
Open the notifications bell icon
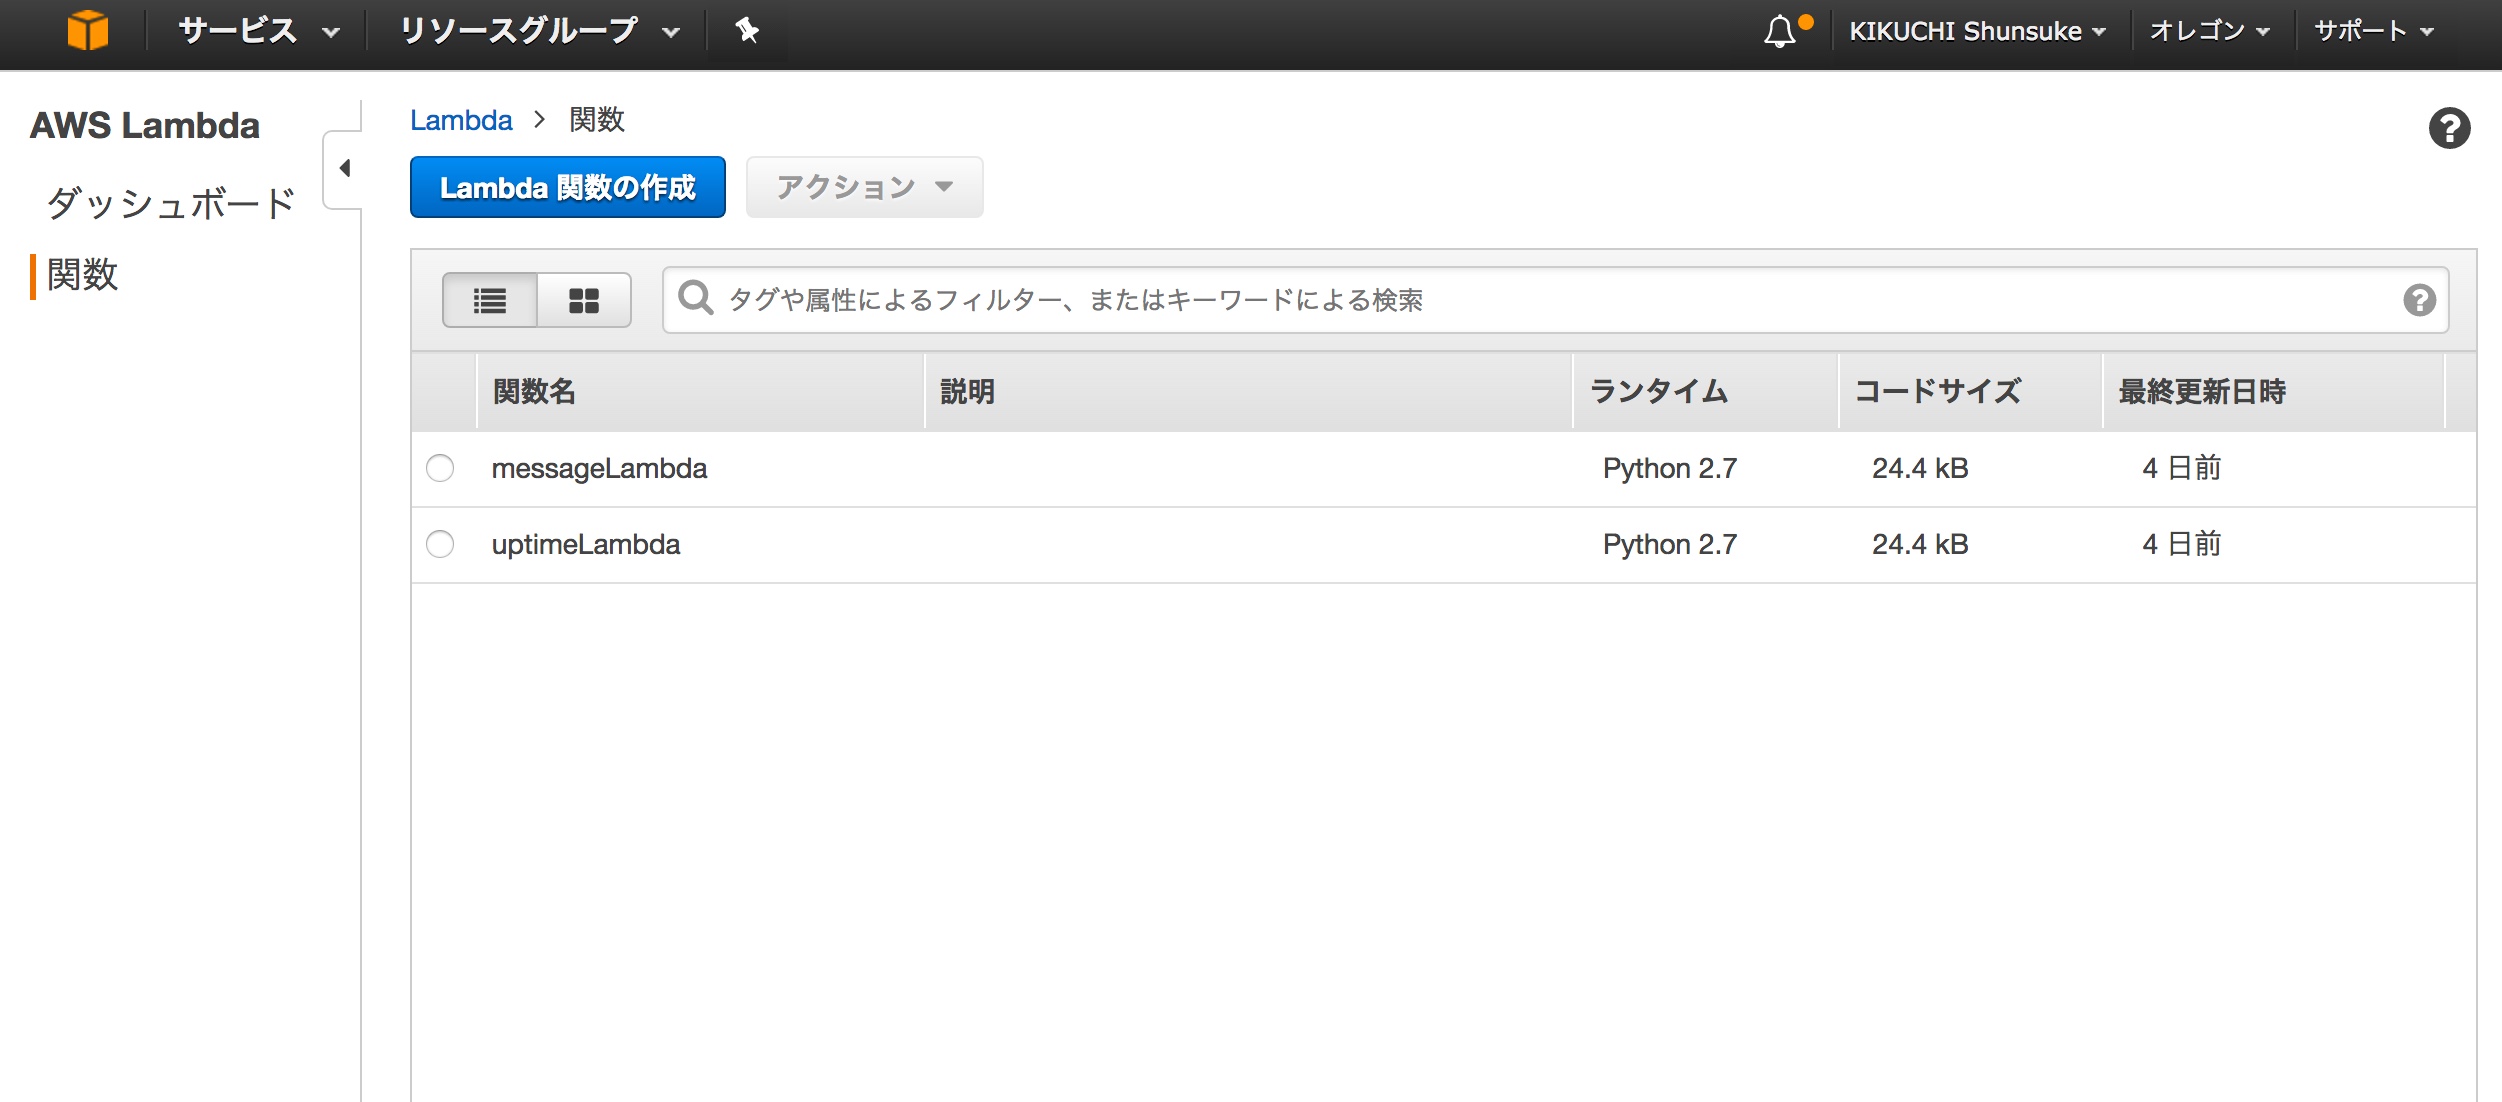(1780, 31)
